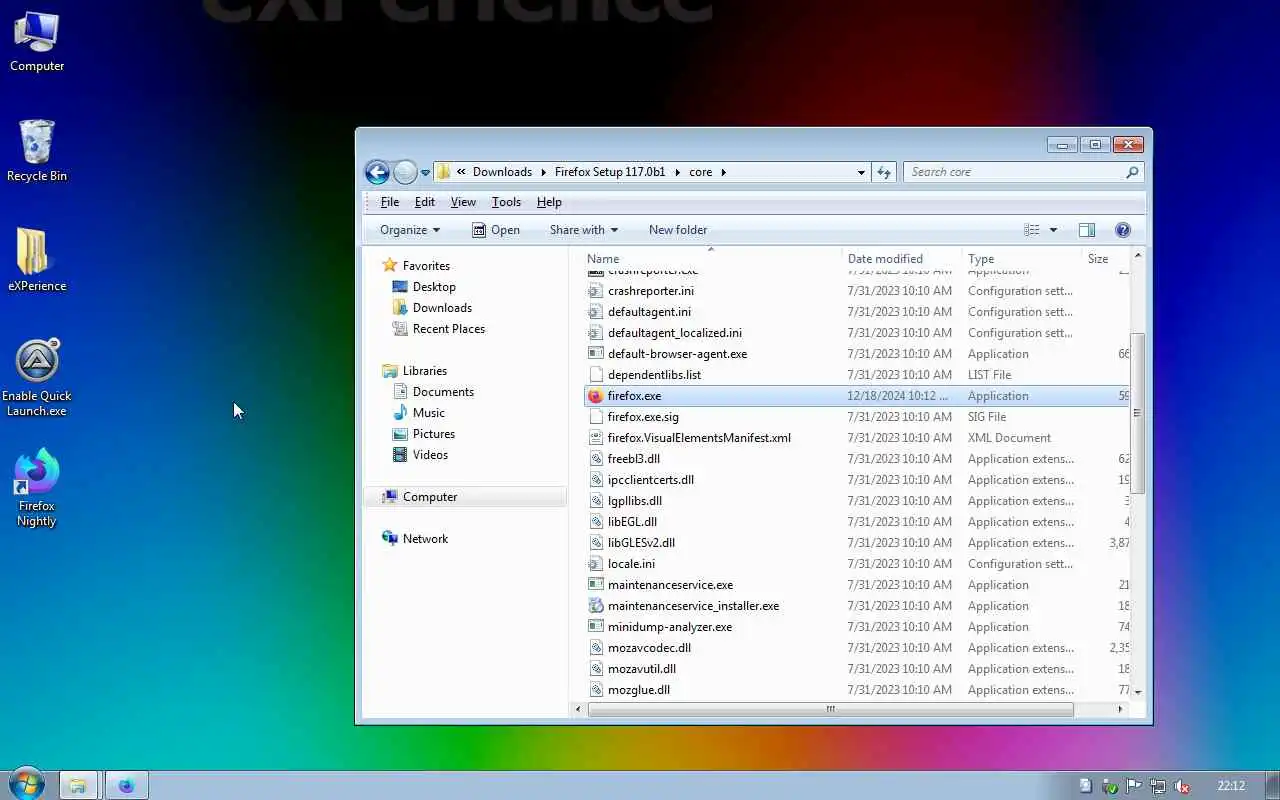Expand the Share with dropdown
This screenshot has width=1280, height=800.
click(x=584, y=230)
